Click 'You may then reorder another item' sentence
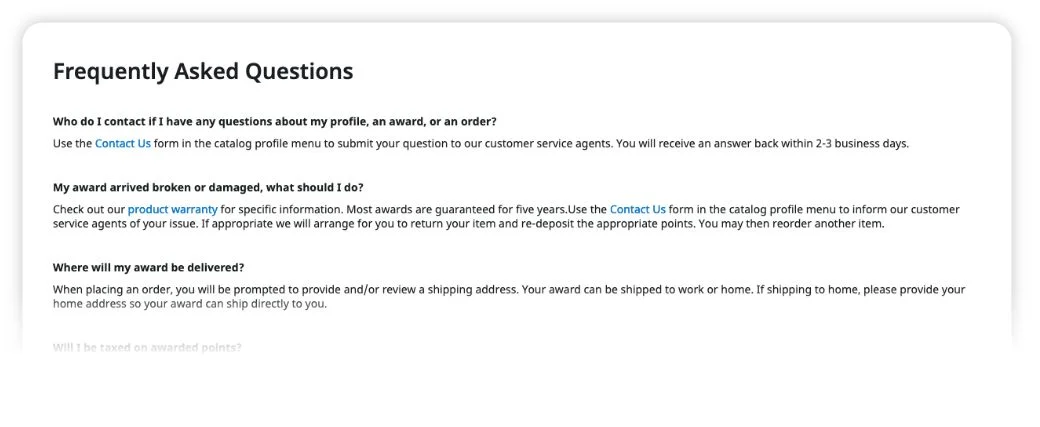1040x427 pixels. (791, 224)
